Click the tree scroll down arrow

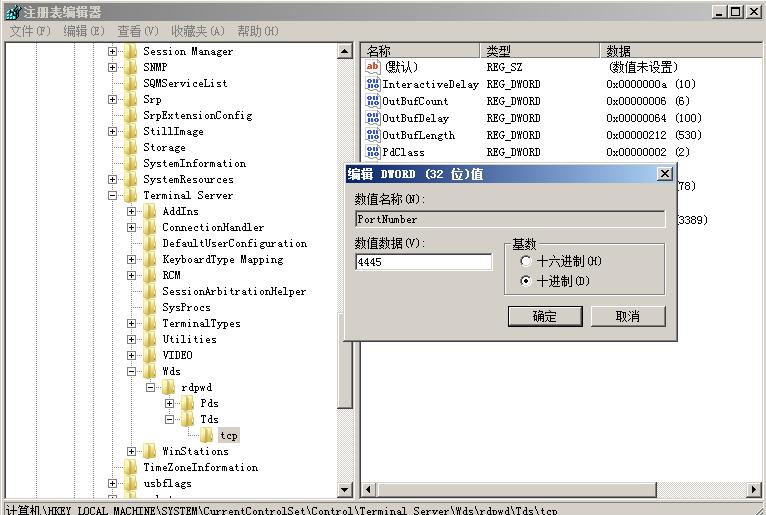(x=345, y=489)
